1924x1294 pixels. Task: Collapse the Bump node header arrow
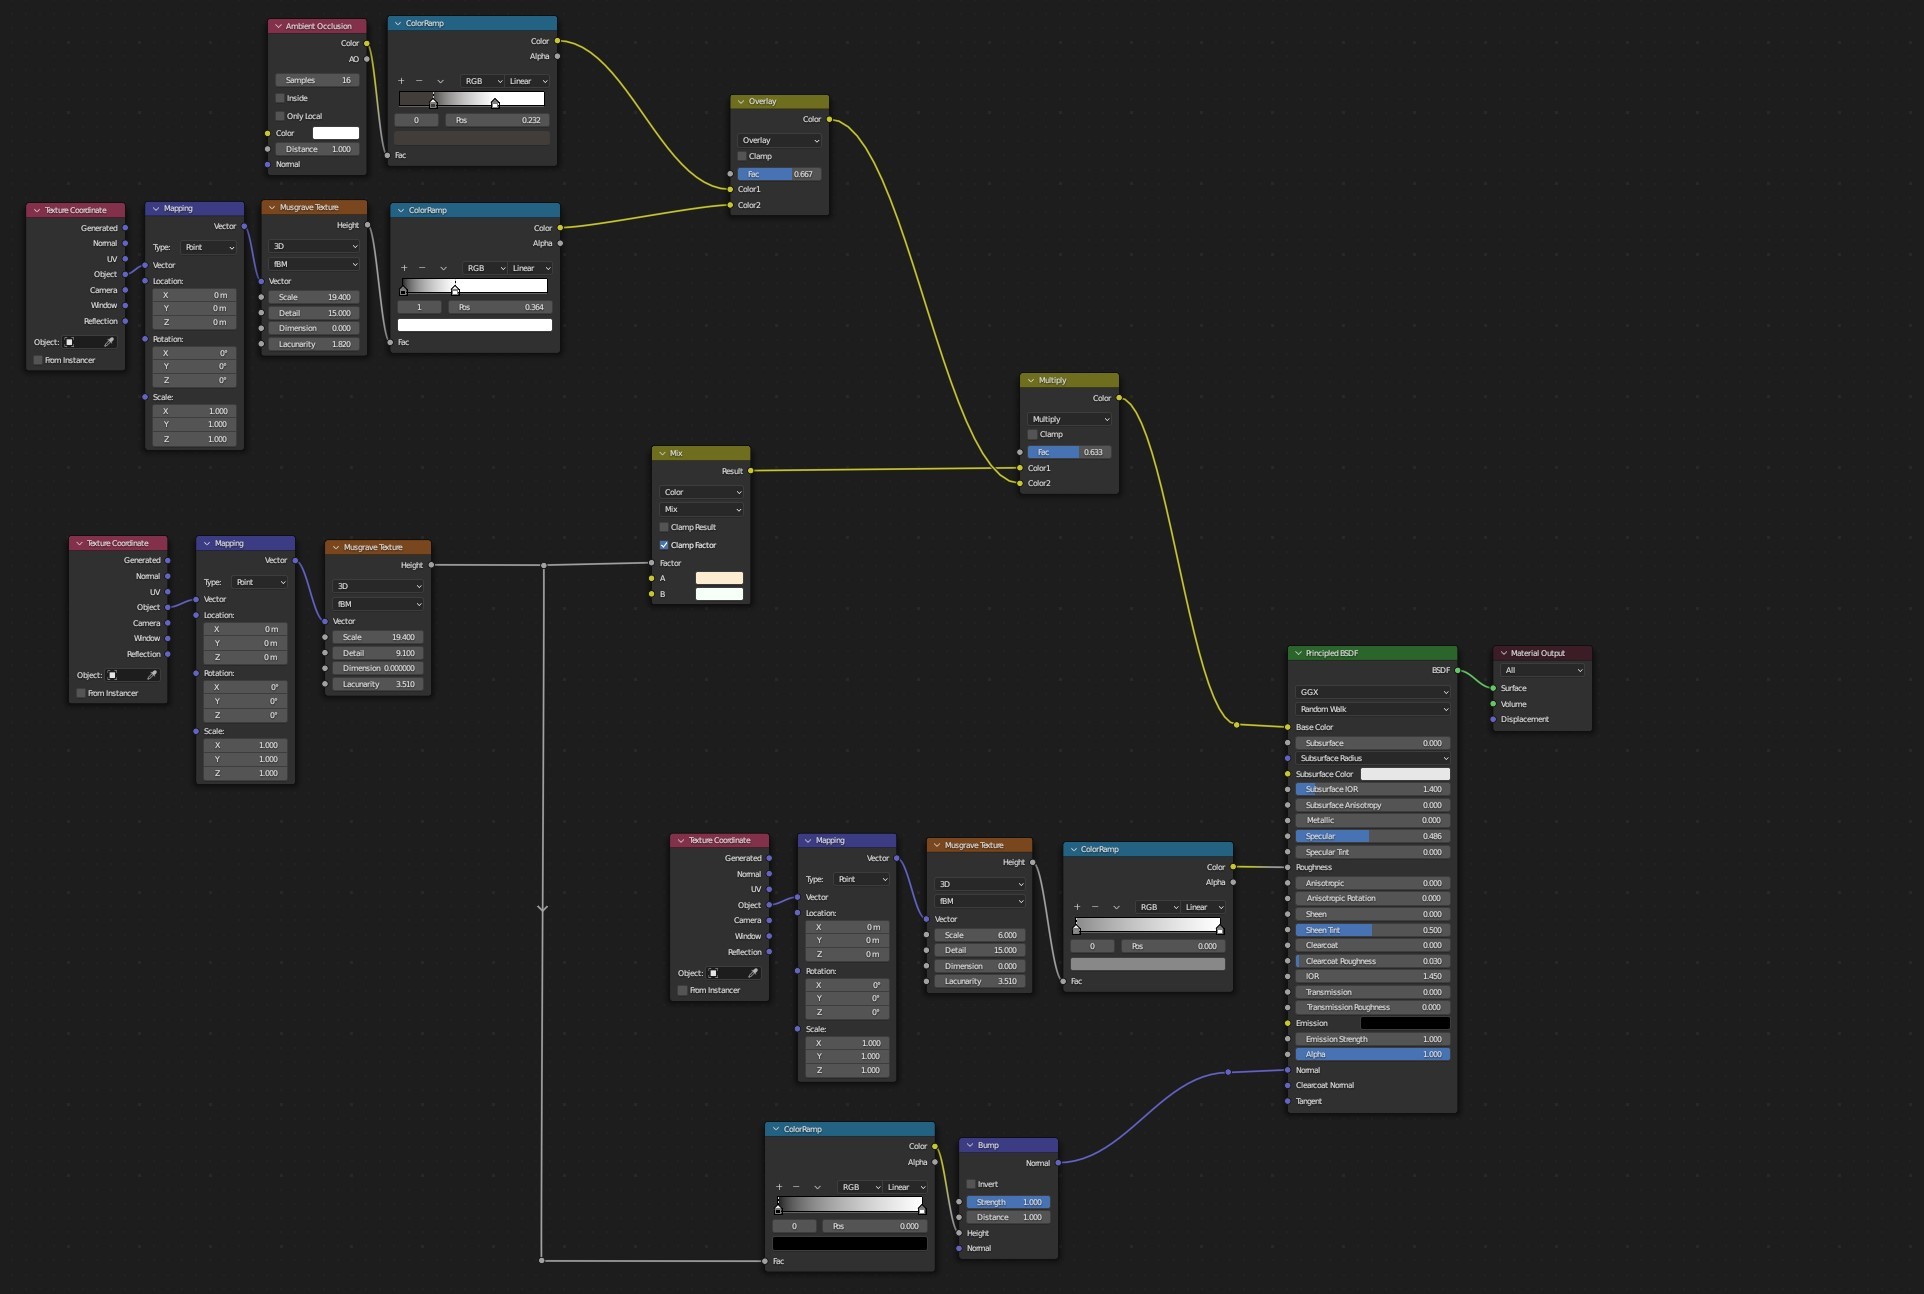pos(969,1145)
